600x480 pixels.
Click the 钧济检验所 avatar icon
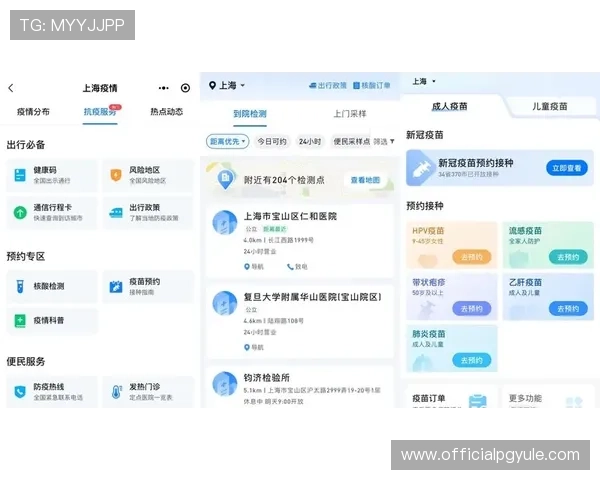point(225,384)
